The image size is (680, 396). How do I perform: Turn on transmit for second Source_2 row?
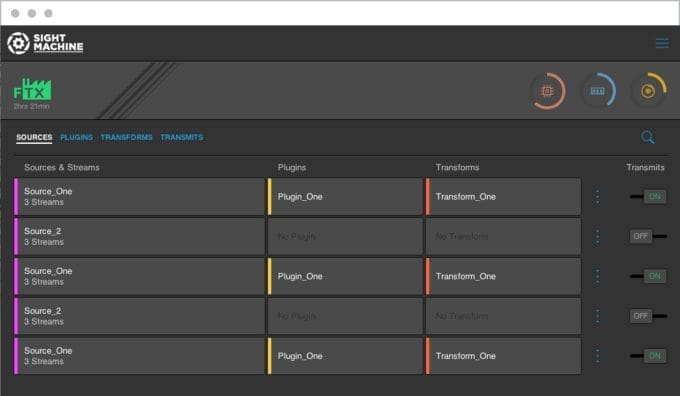pyautogui.click(x=648, y=316)
